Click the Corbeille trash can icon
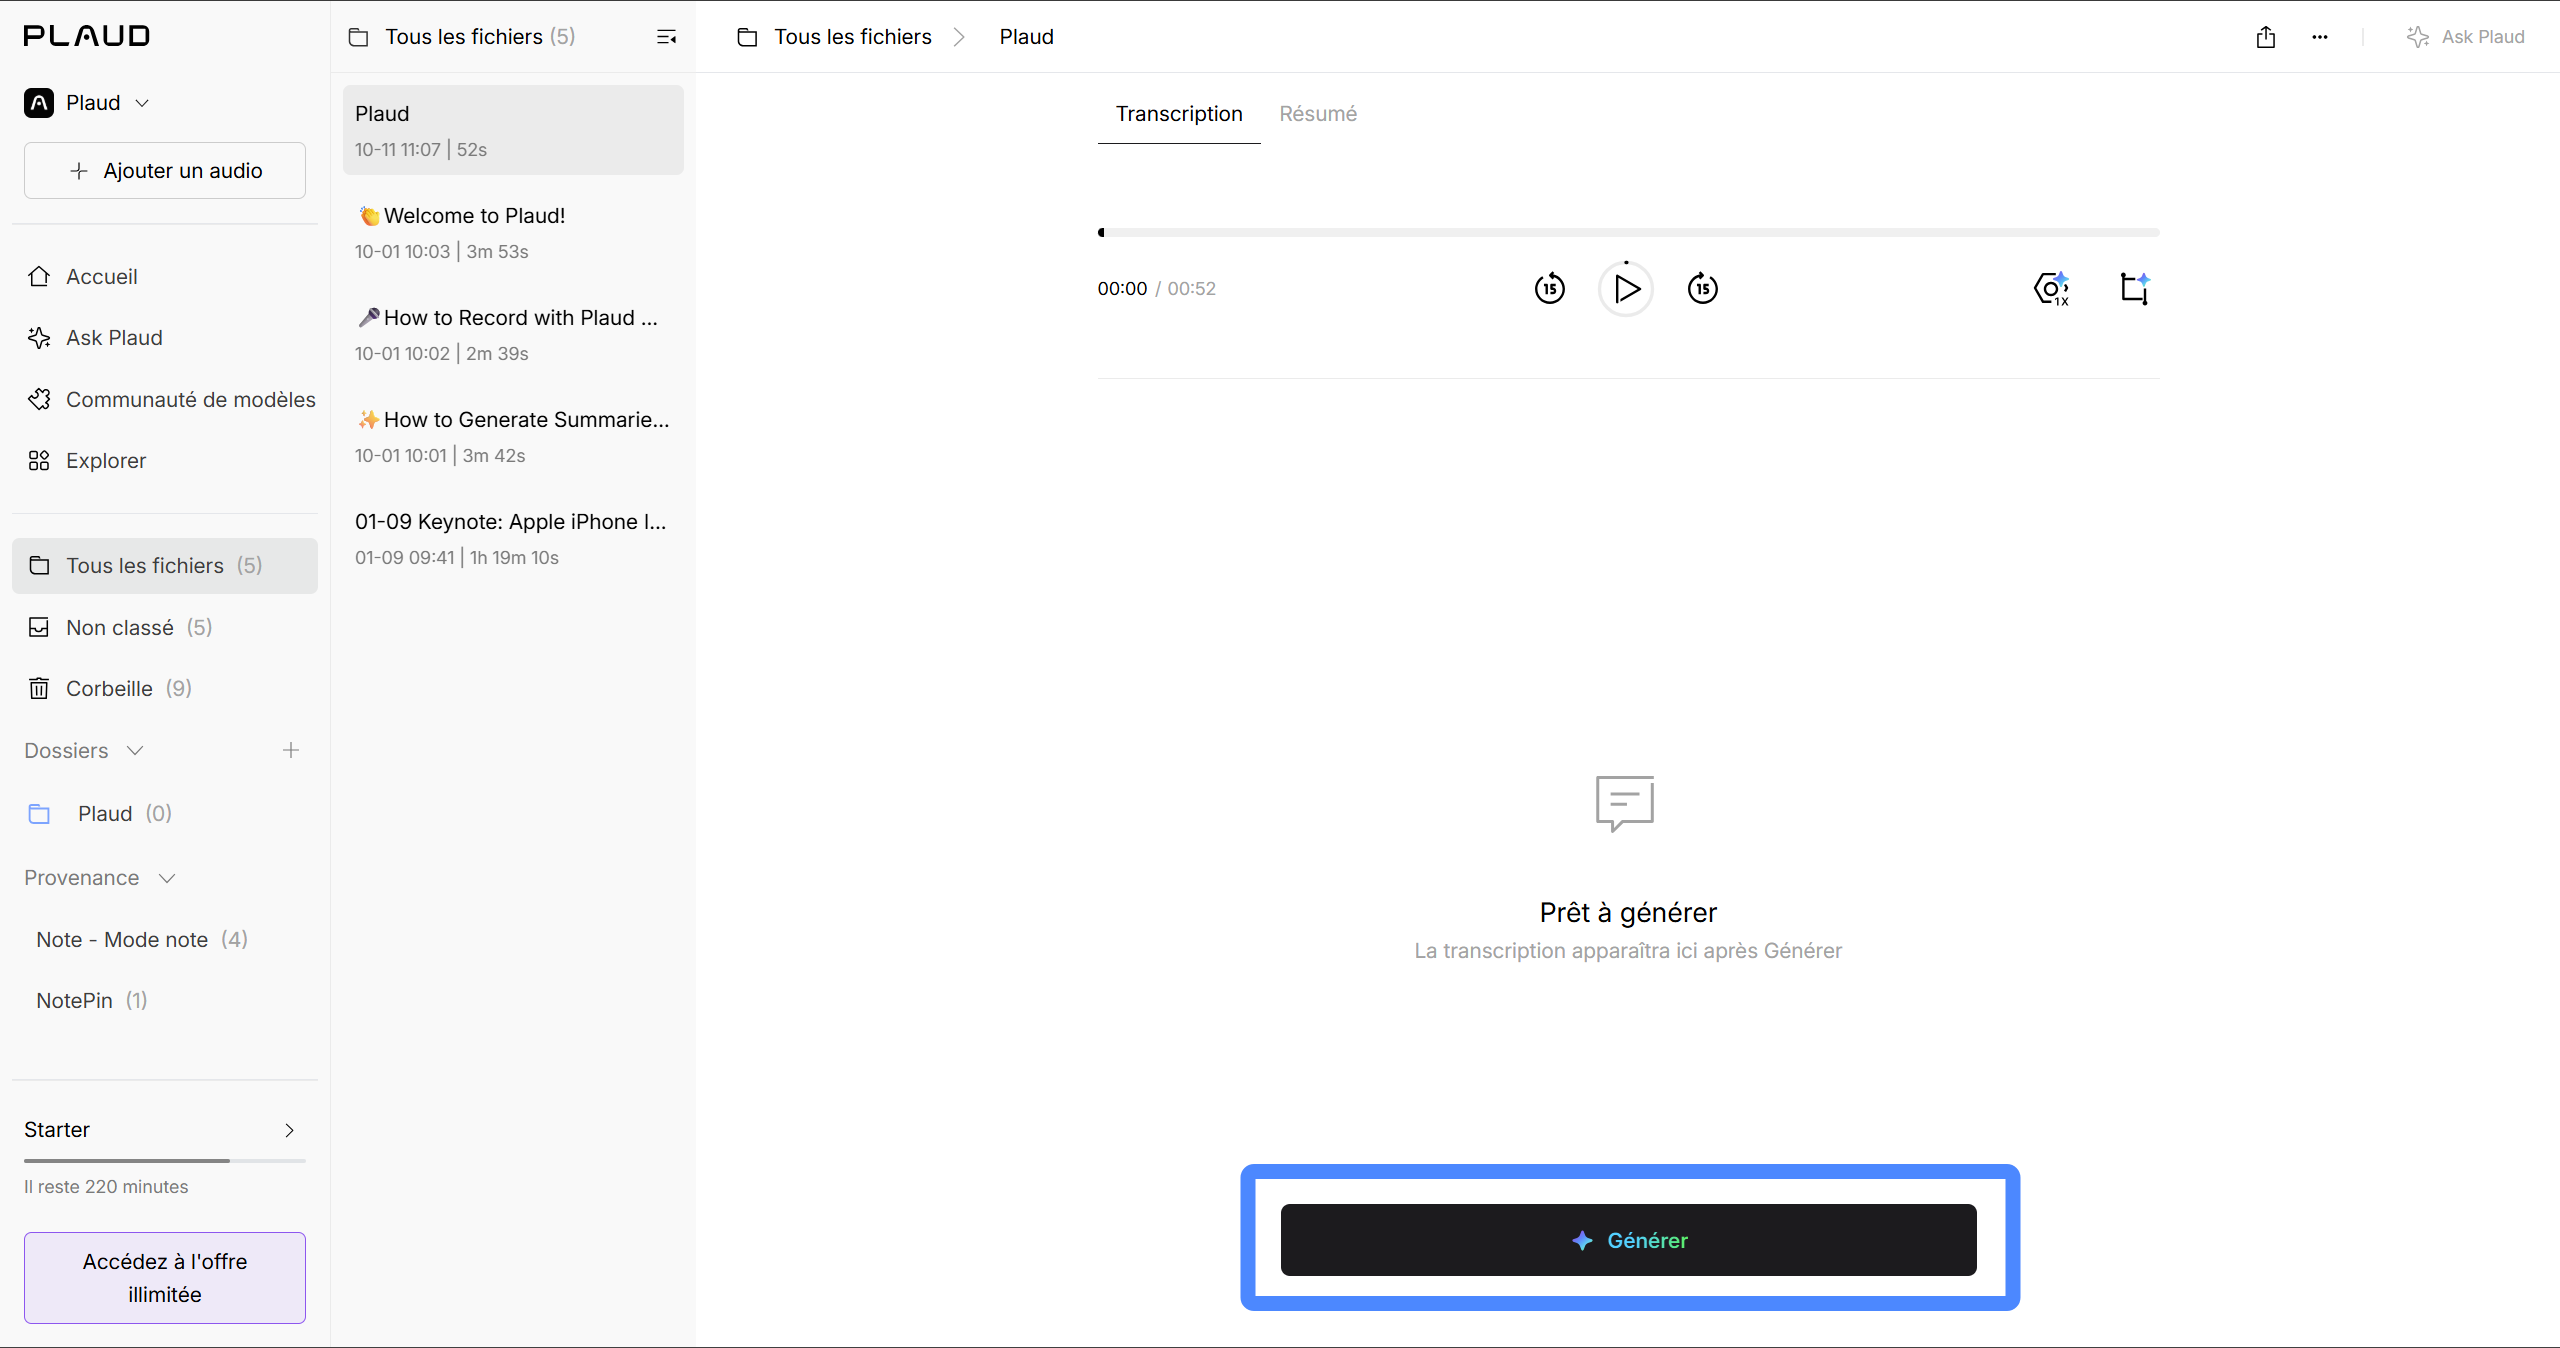The height and width of the screenshot is (1348, 2560). (39, 689)
